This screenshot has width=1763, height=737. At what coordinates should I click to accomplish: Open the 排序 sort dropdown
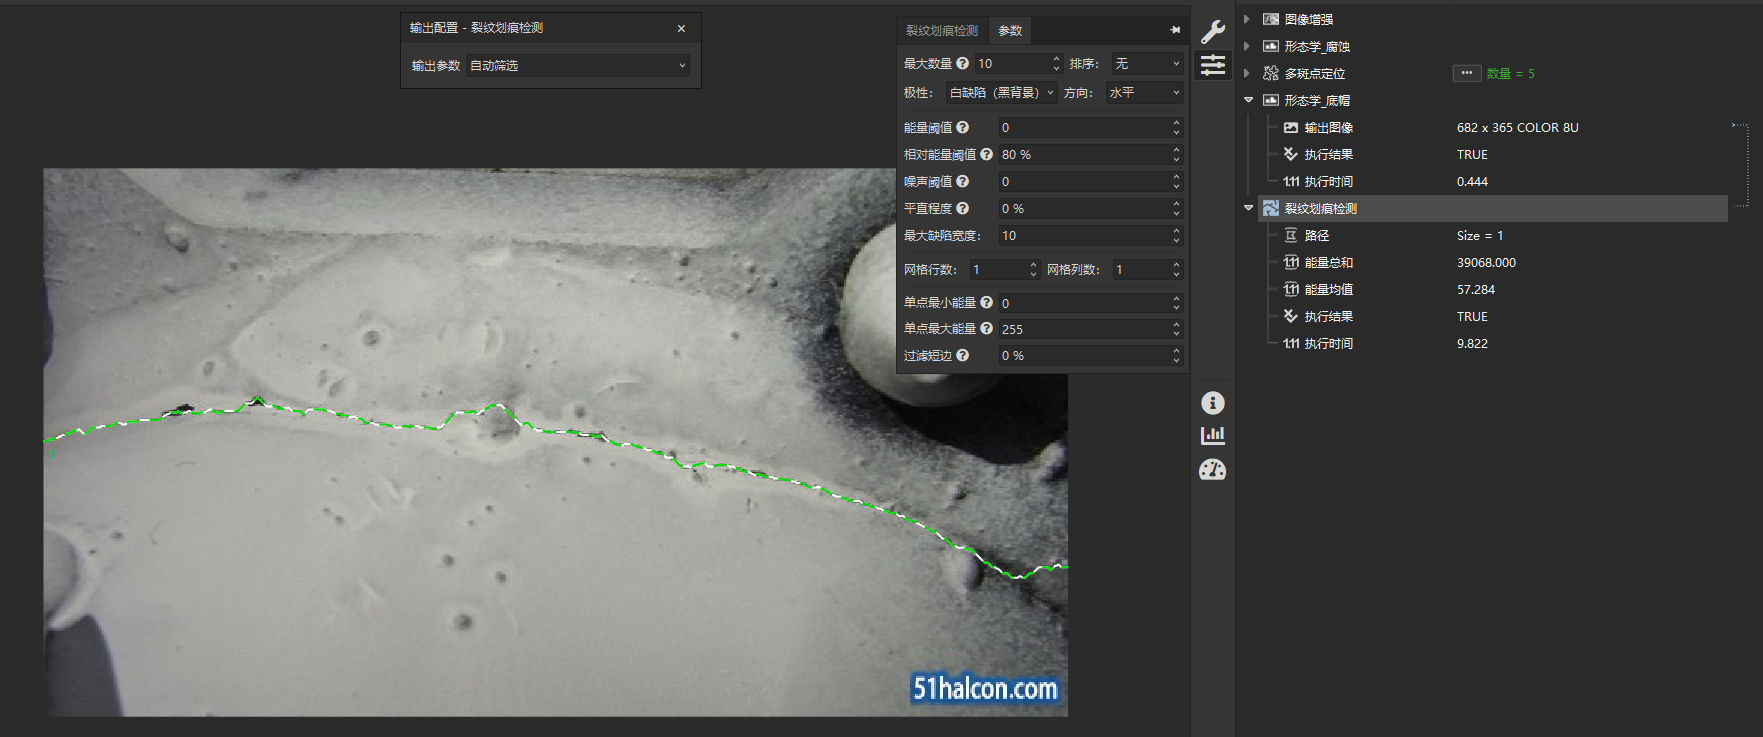pos(1146,64)
